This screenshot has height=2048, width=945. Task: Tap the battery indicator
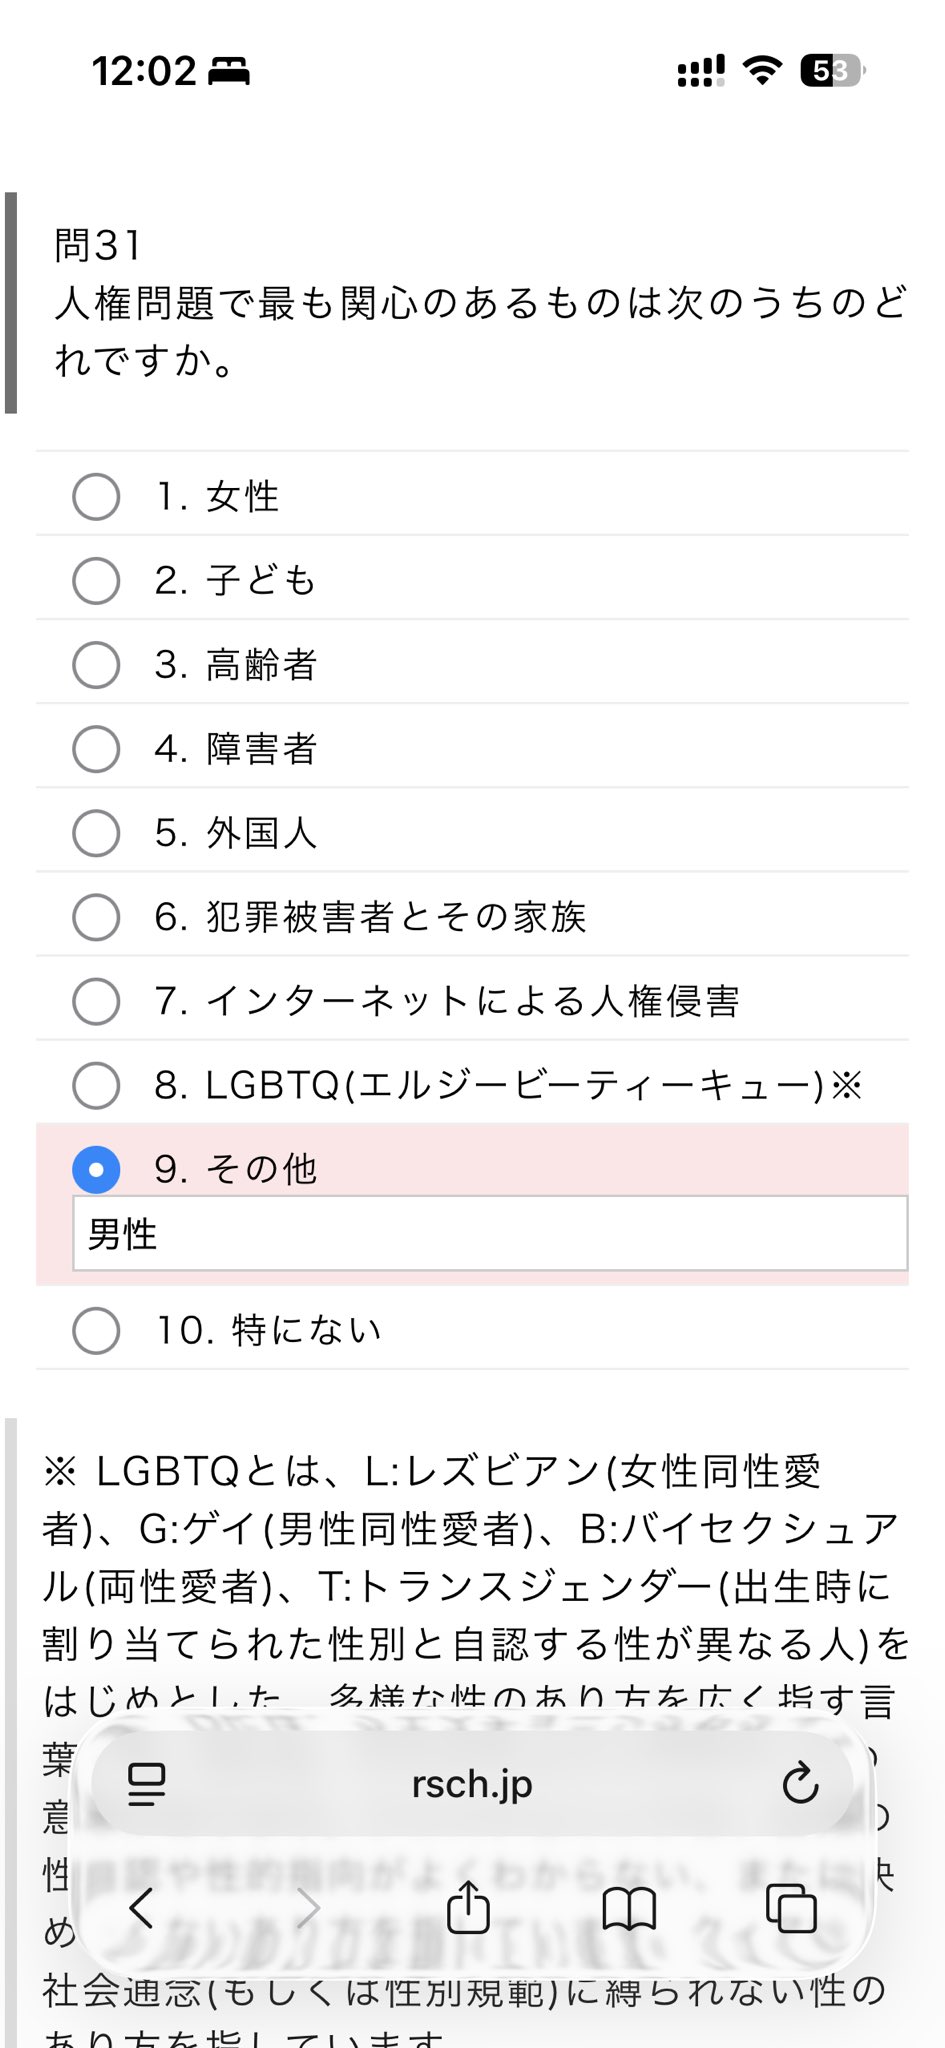(x=832, y=71)
